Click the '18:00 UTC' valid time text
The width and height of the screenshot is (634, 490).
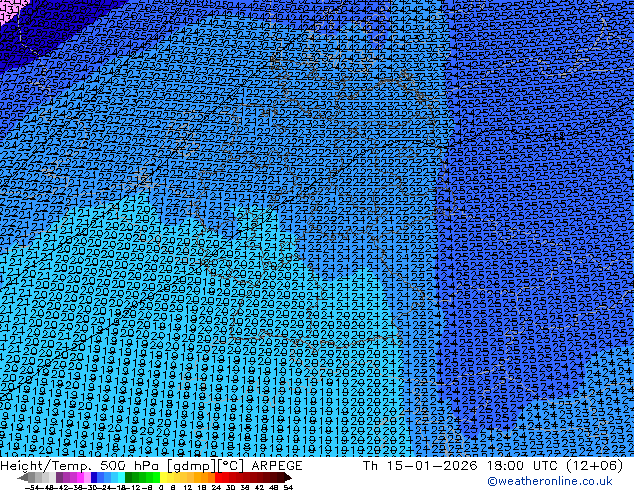pyautogui.click(x=524, y=466)
